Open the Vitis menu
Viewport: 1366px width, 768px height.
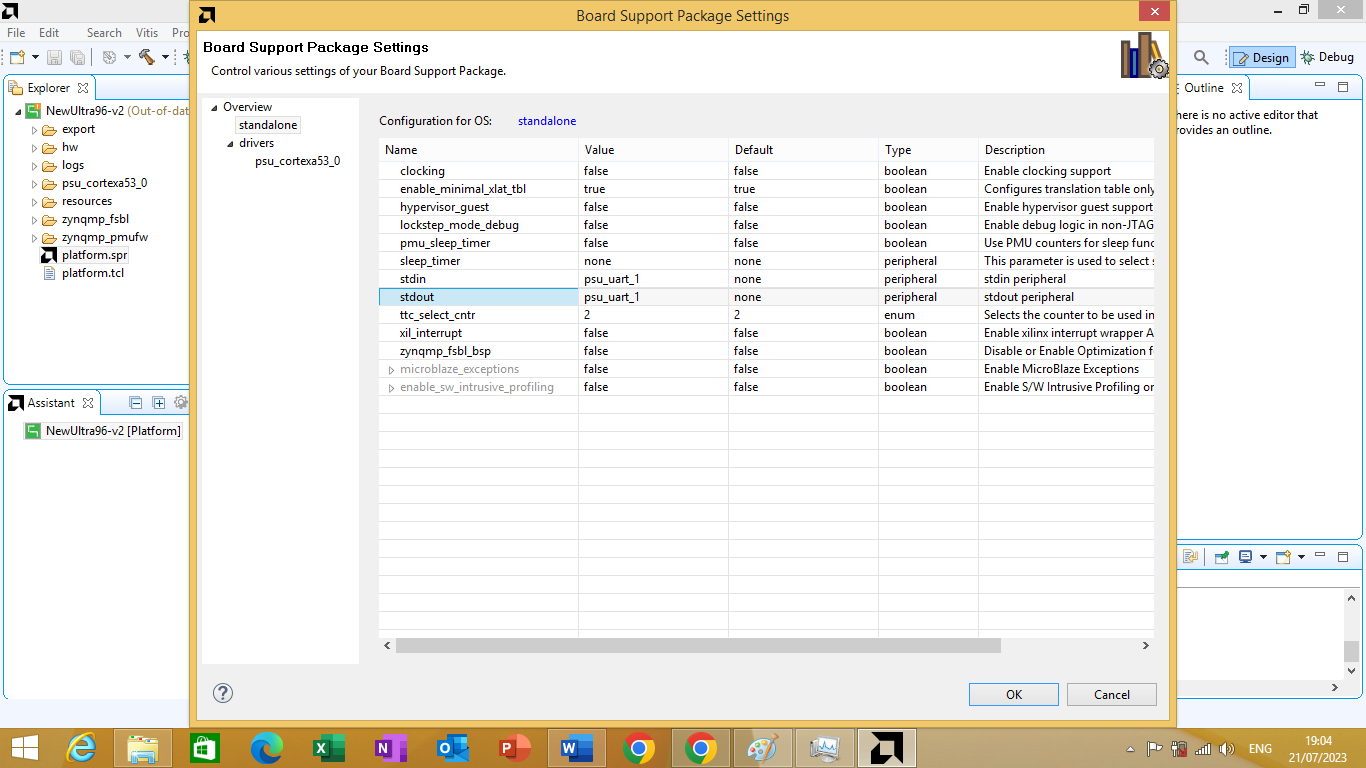click(146, 33)
